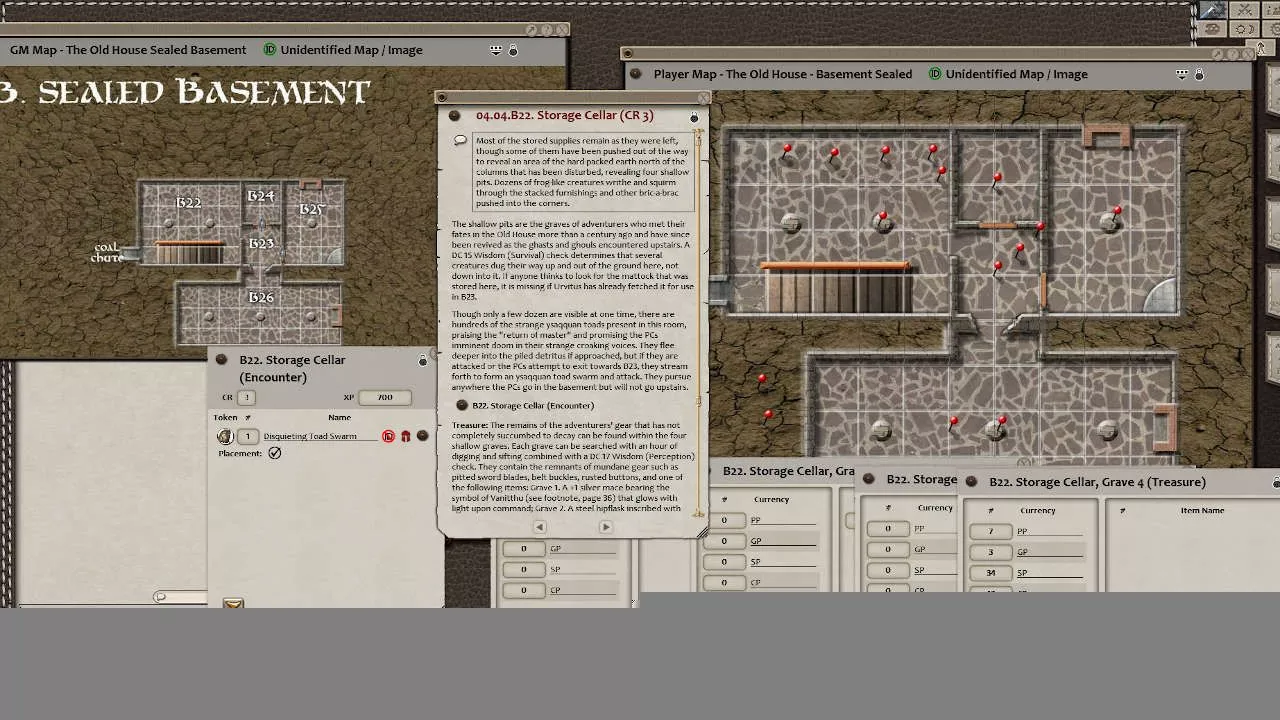Screen dimensions: 1280x720
Task: Click the speech bubble icon on the story text
Action: point(460,141)
